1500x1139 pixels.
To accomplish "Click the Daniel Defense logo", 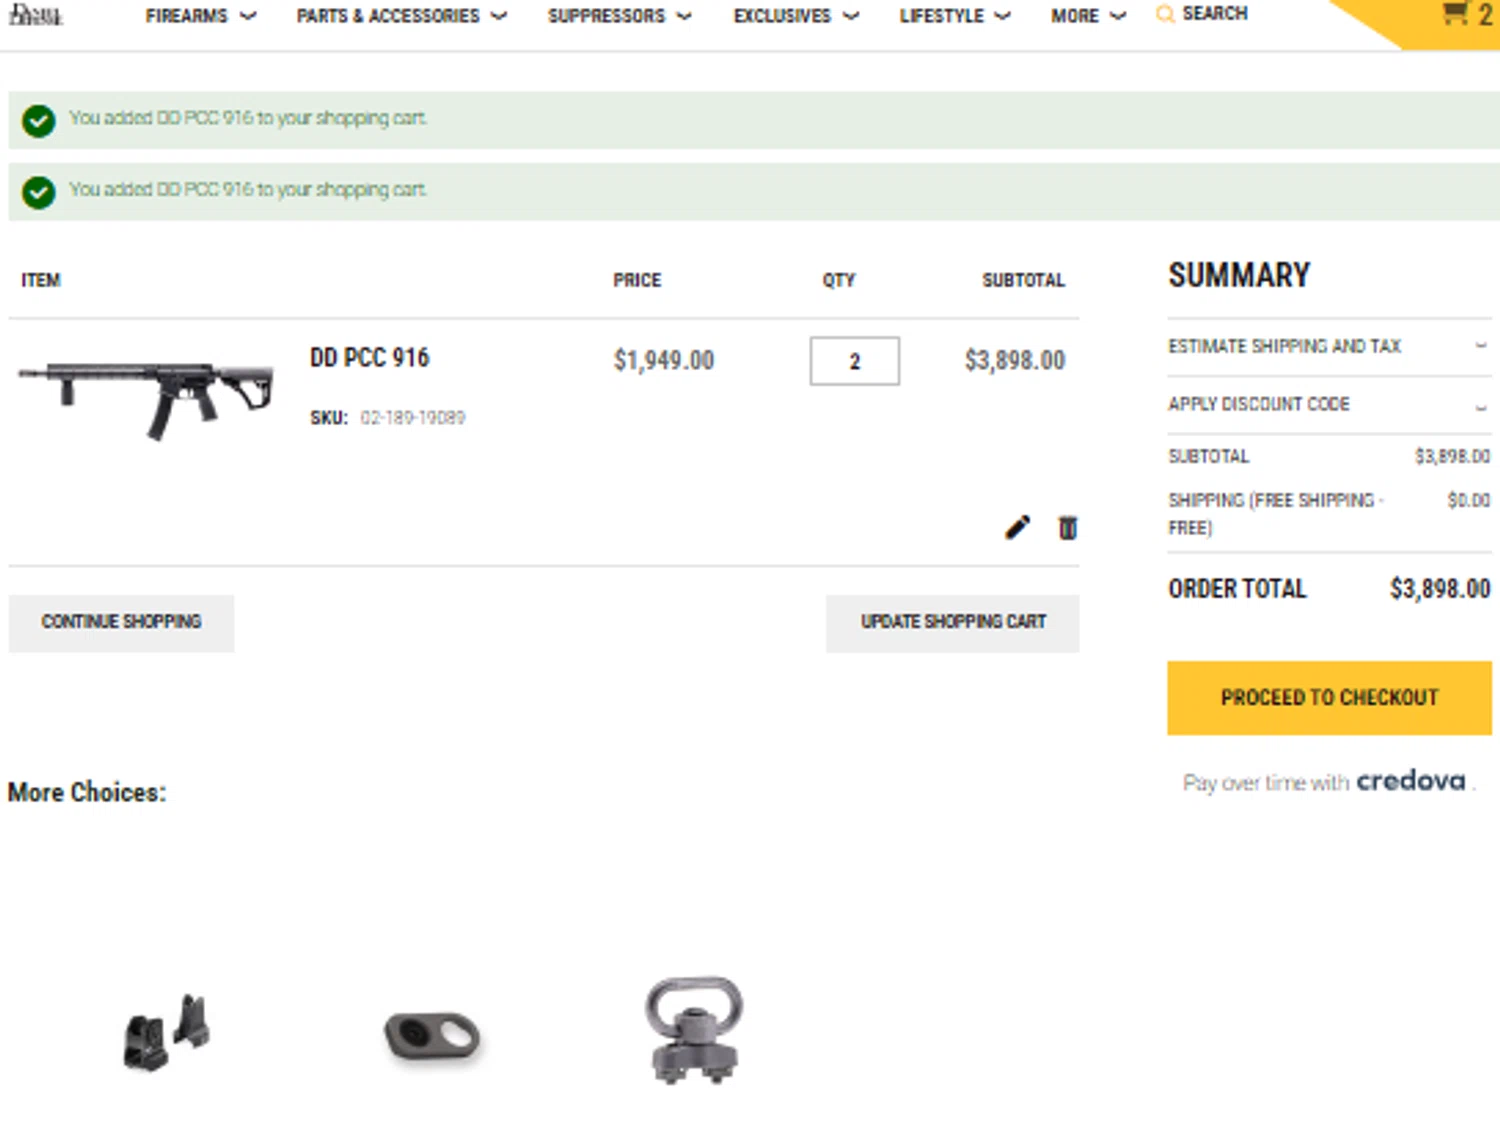I will (36, 14).
